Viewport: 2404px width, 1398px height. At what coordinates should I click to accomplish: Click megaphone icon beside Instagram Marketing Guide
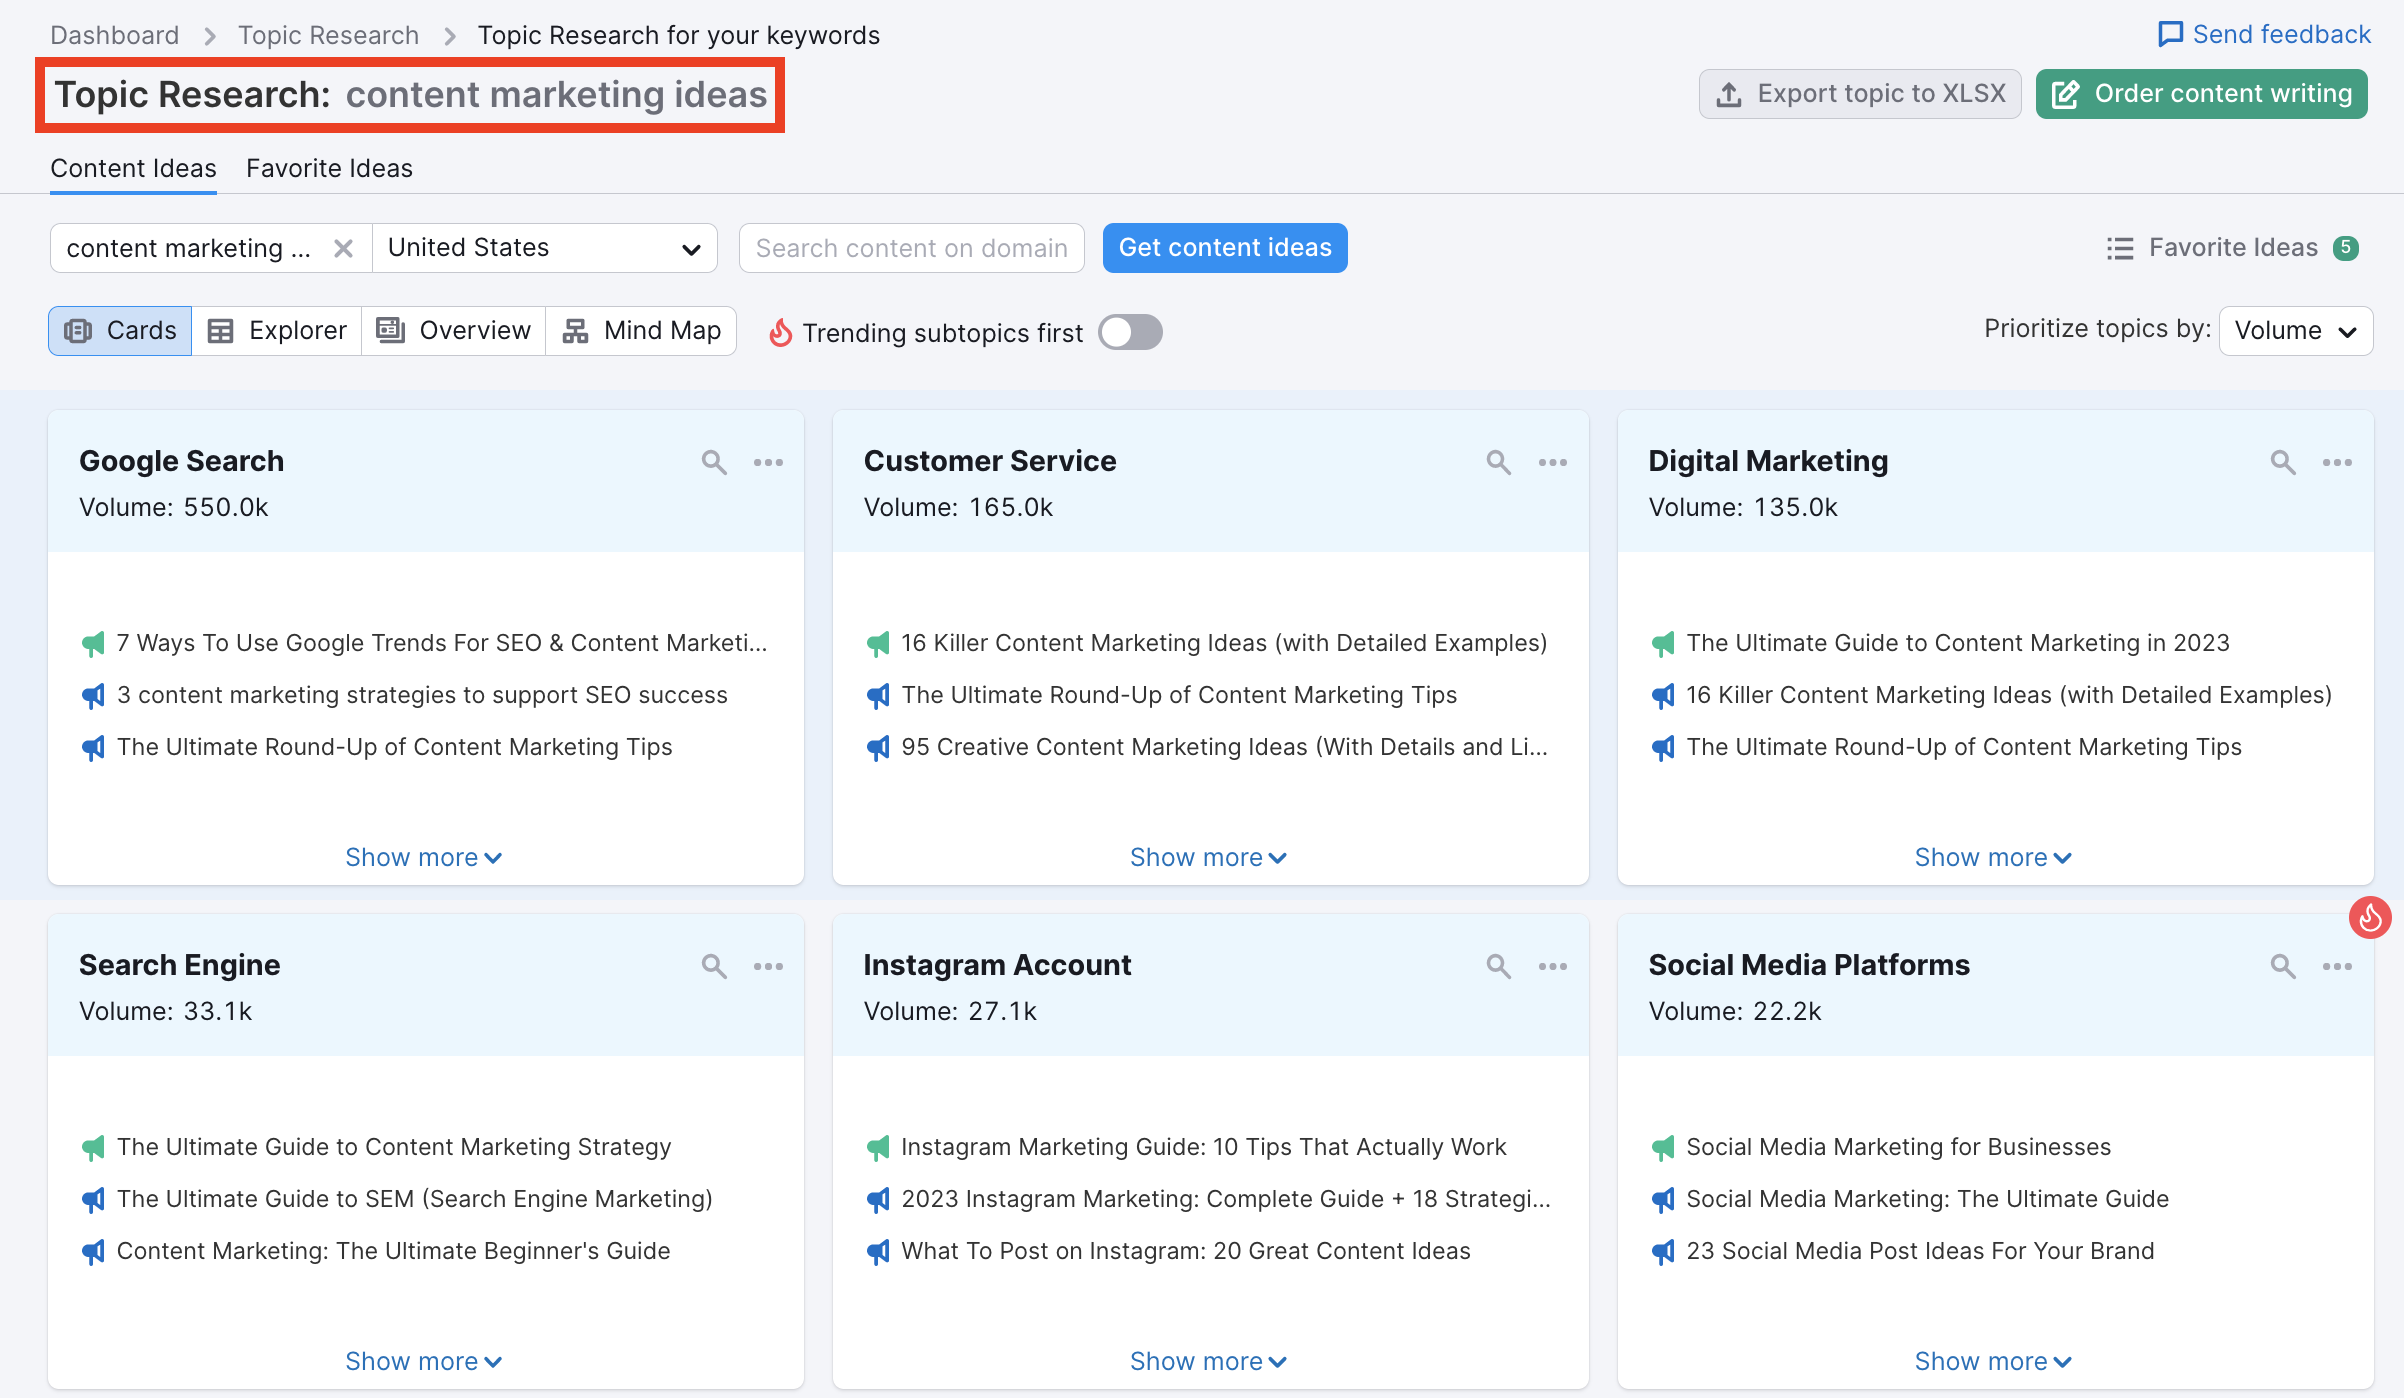[878, 1148]
